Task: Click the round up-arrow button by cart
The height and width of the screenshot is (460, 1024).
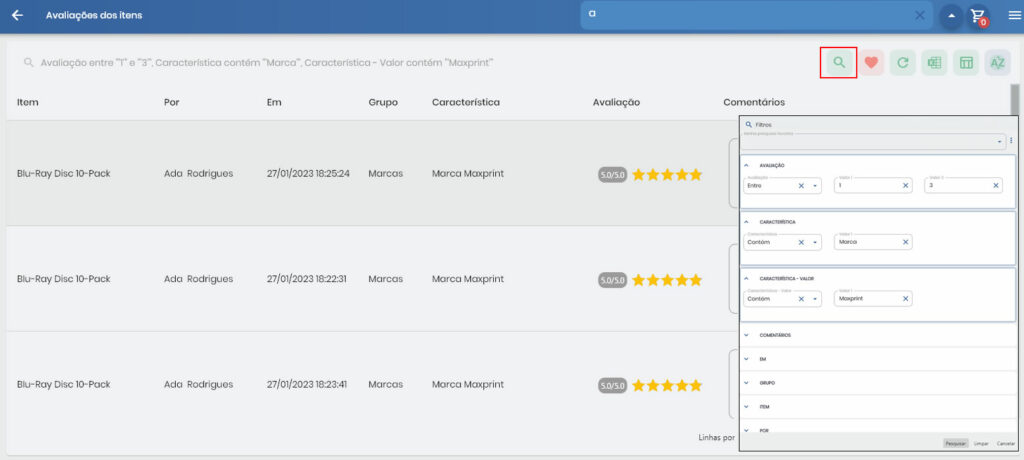Action: (x=951, y=16)
